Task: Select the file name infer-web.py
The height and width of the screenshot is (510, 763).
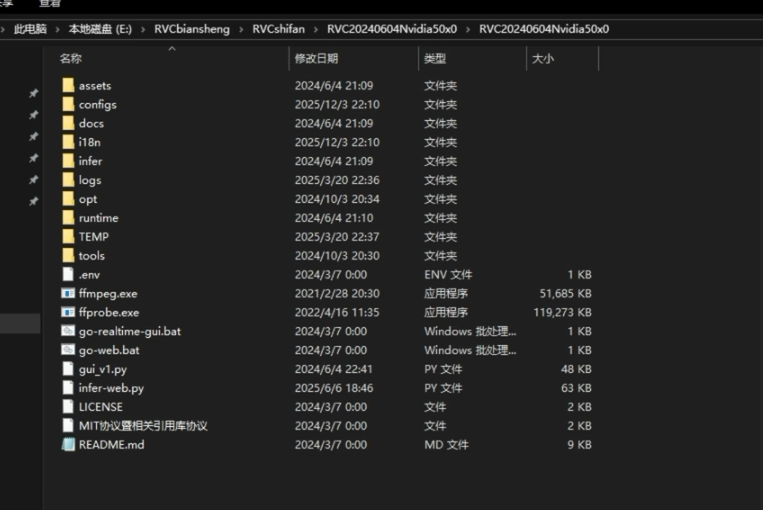Action: (111, 388)
